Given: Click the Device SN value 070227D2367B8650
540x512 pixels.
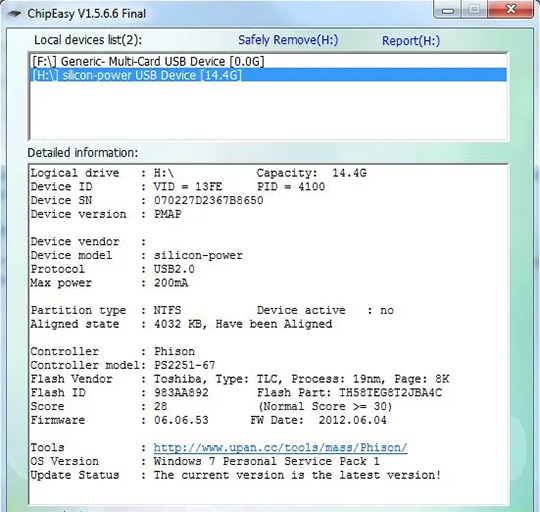Looking at the screenshot, I should (208, 200).
